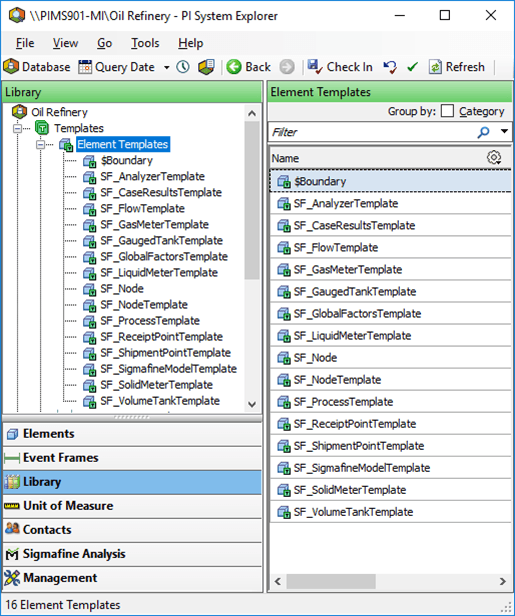Click SF_SigmafineModelTemplate icon in the tree
The image size is (515, 616).
point(89,369)
